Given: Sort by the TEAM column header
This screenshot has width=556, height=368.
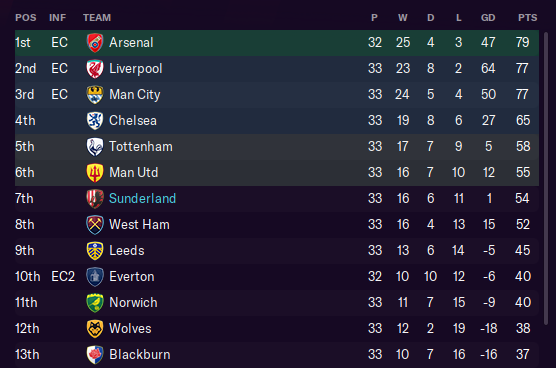Looking at the screenshot, I should (x=97, y=18).
